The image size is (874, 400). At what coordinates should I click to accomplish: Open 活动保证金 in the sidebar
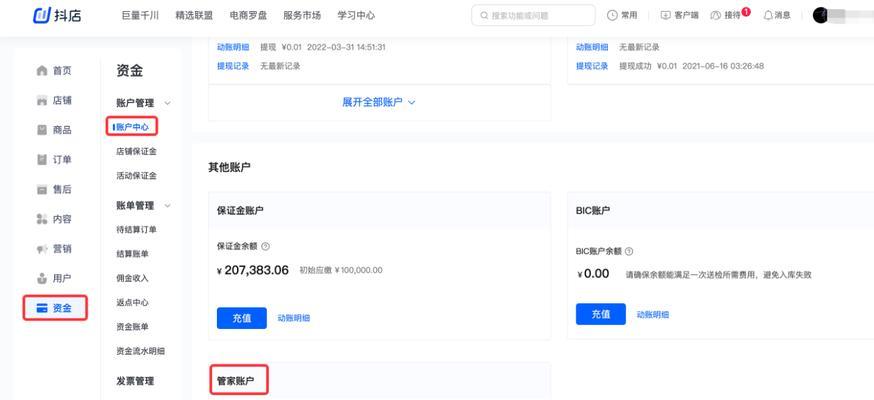(x=137, y=176)
